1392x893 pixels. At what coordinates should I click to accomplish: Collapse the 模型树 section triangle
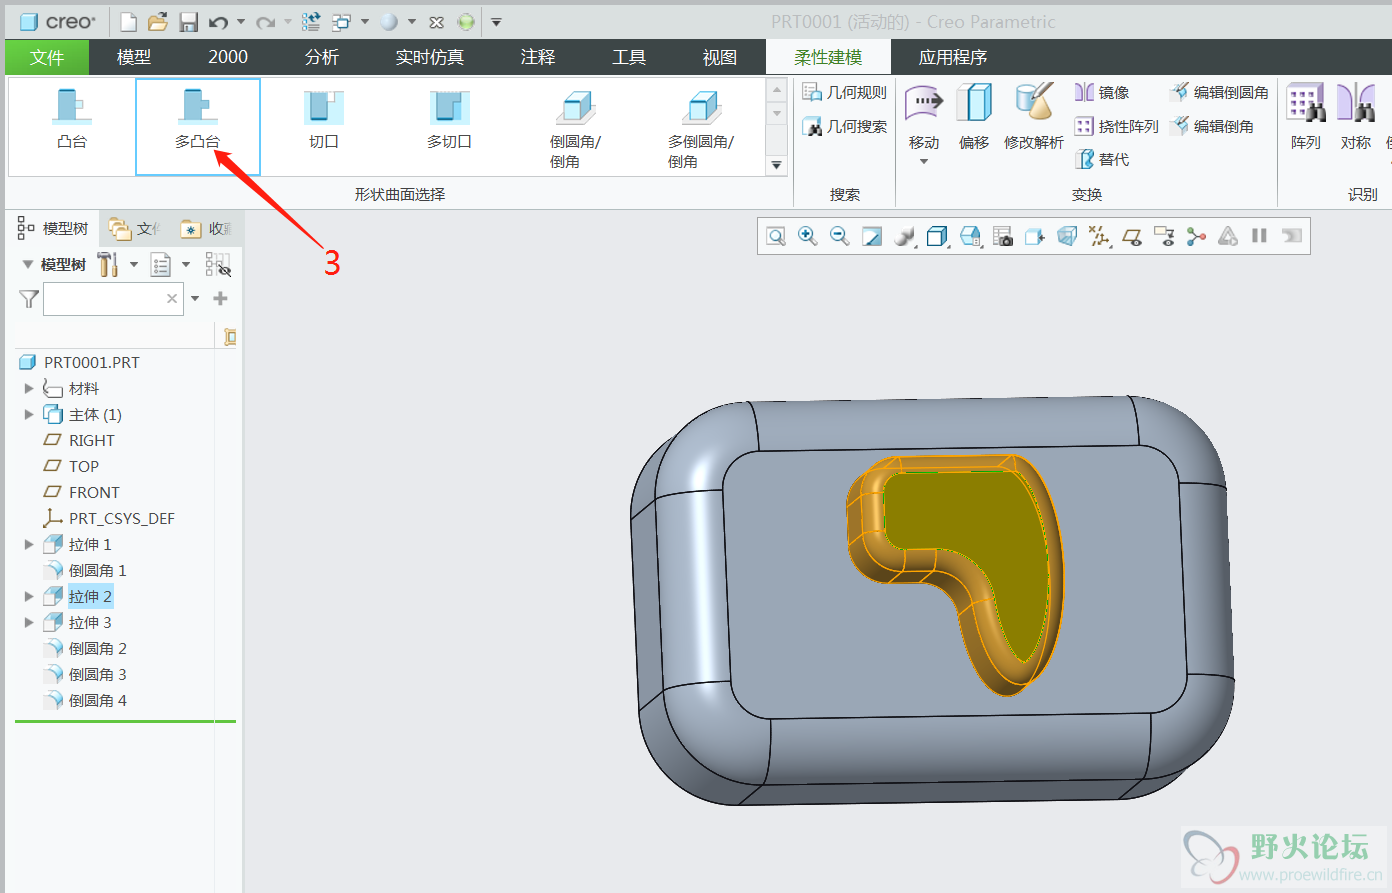click(28, 264)
